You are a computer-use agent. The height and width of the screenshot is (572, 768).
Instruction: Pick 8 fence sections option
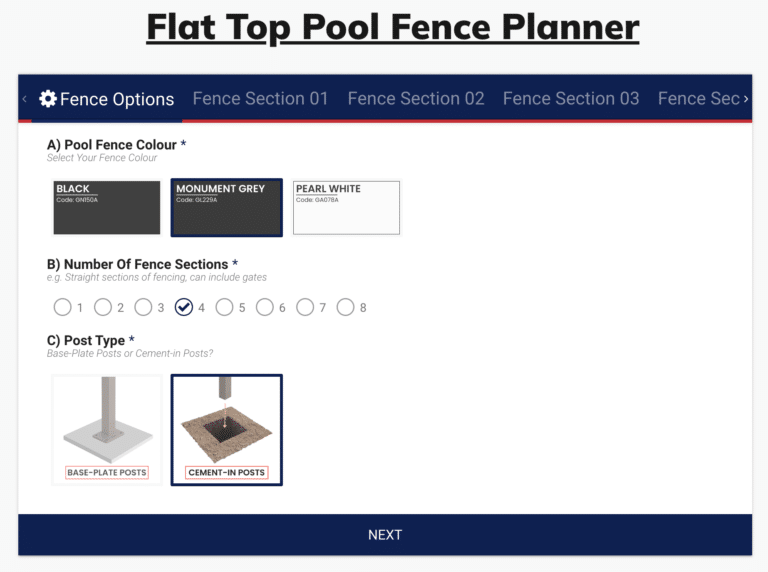tap(345, 308)
